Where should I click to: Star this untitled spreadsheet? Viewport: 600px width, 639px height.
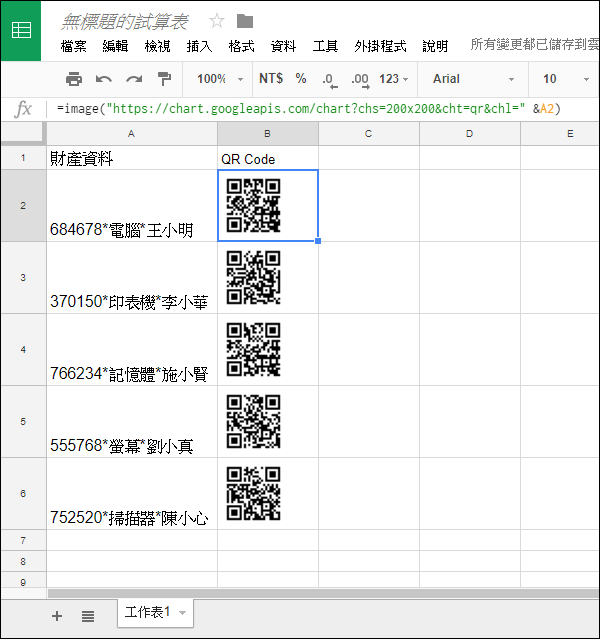(x=217, y=21)
